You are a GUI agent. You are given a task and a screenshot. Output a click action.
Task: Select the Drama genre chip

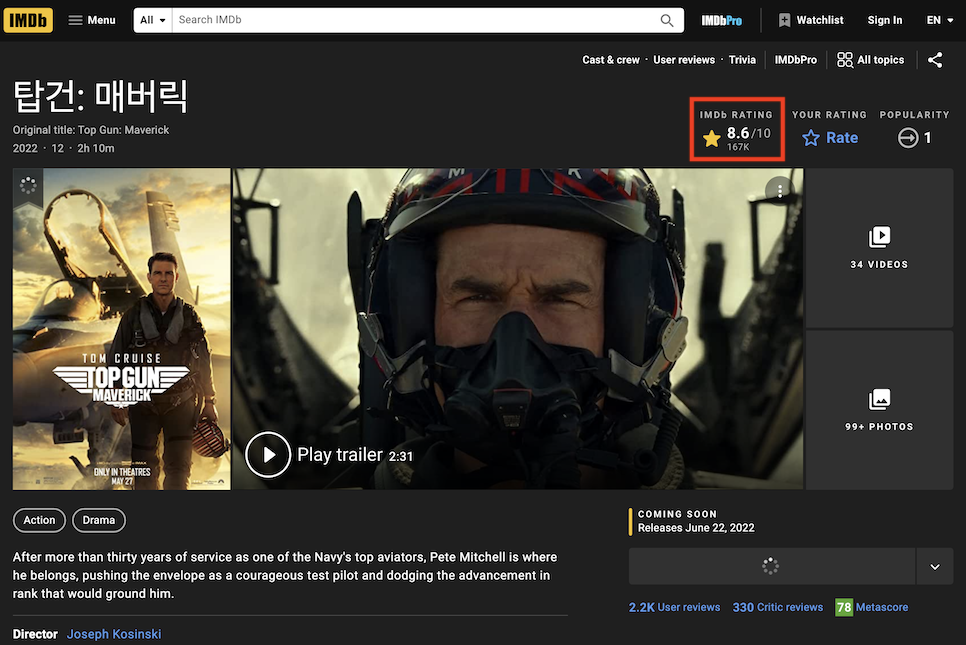(99, 520)
